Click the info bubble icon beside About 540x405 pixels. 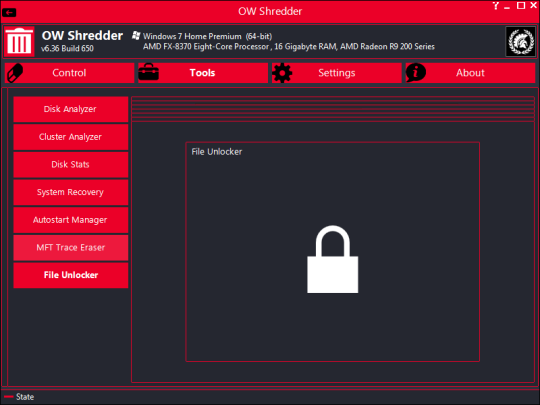tap(416, 73)
